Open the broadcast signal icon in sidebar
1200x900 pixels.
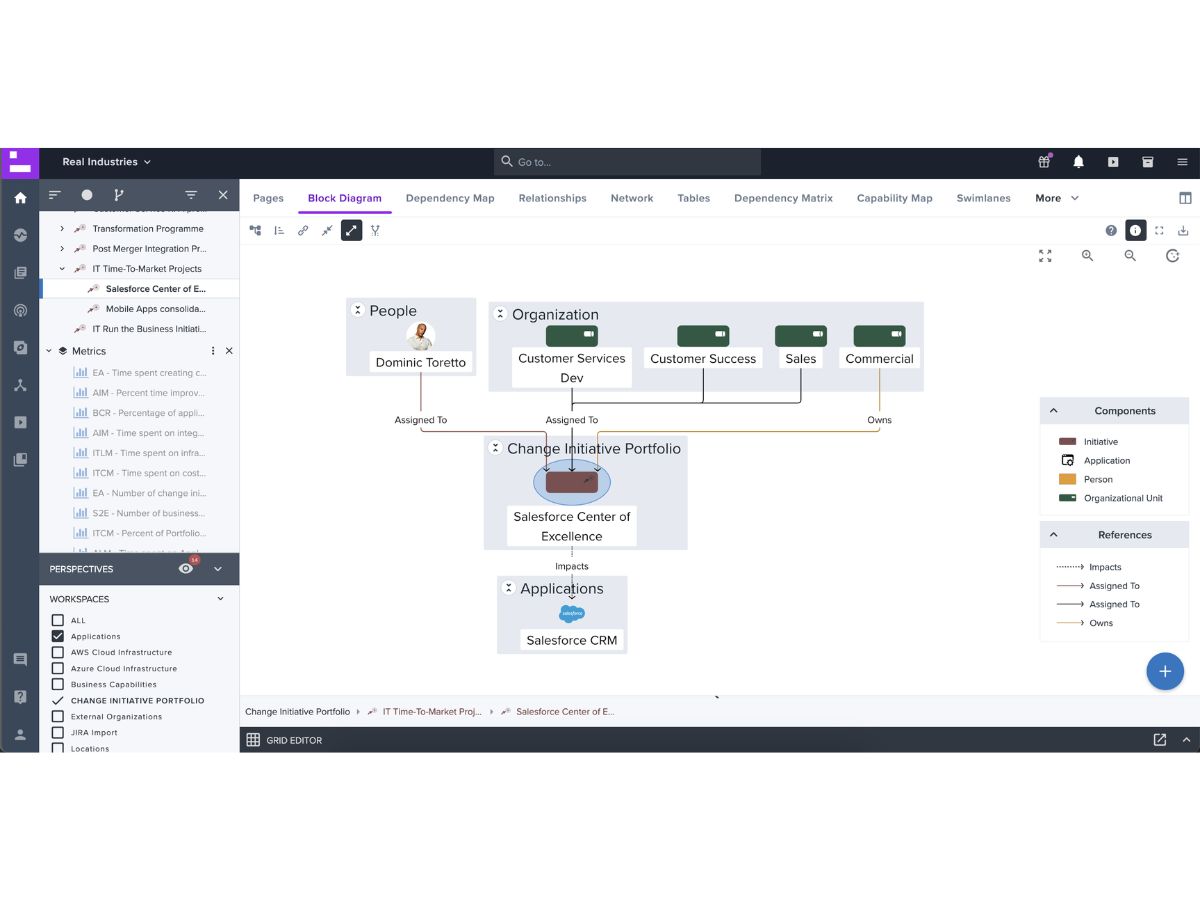[x=20, y=310]
